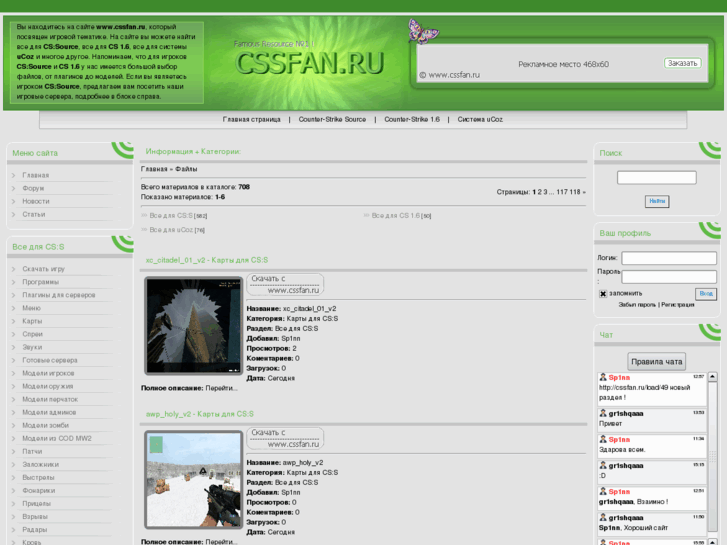The image size is (727, 545).
Task: Click the CSSFAN.RU site logo
Action: point(310,63)
